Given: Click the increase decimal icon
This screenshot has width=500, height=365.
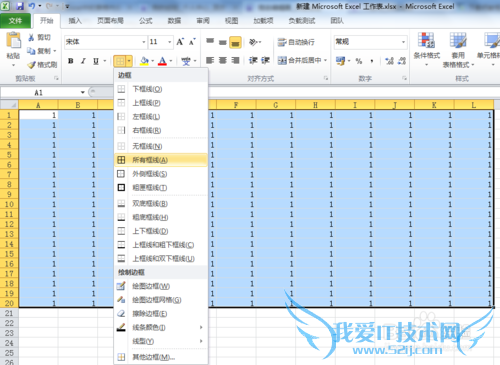Looking at the screenshot, I should [389, 61].
